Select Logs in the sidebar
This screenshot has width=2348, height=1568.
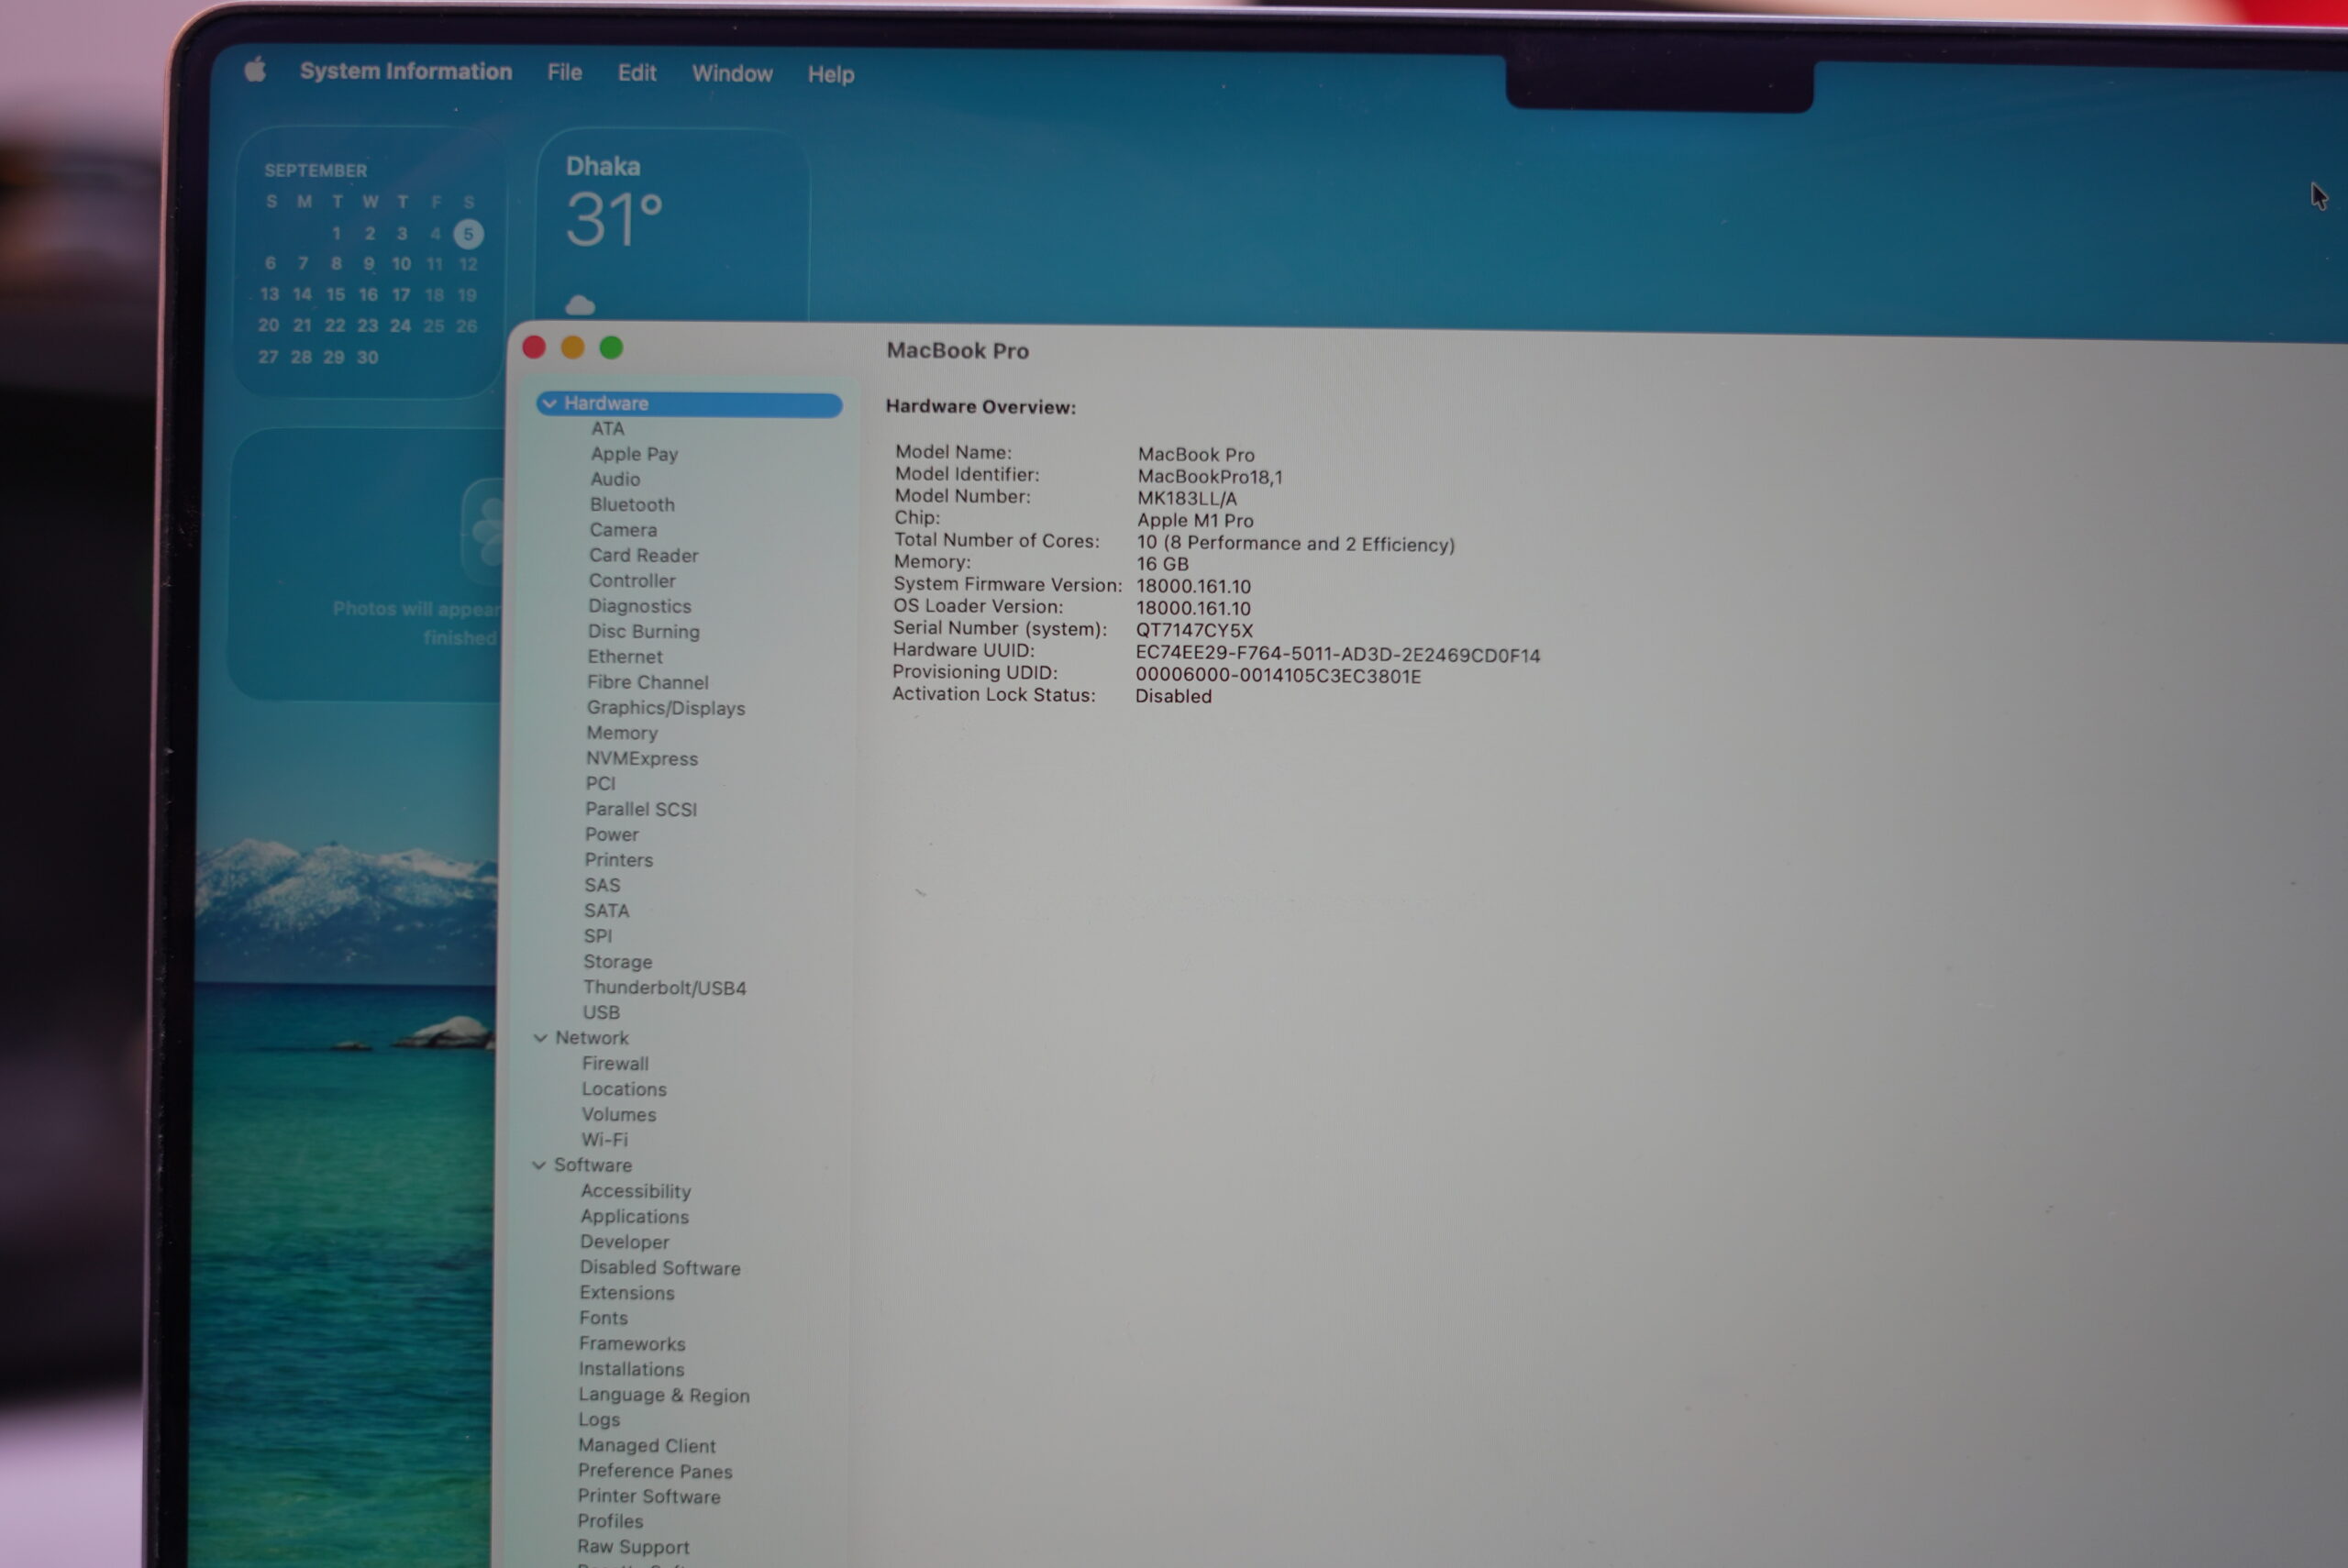pyautogui.click(x=599, y=1420)
